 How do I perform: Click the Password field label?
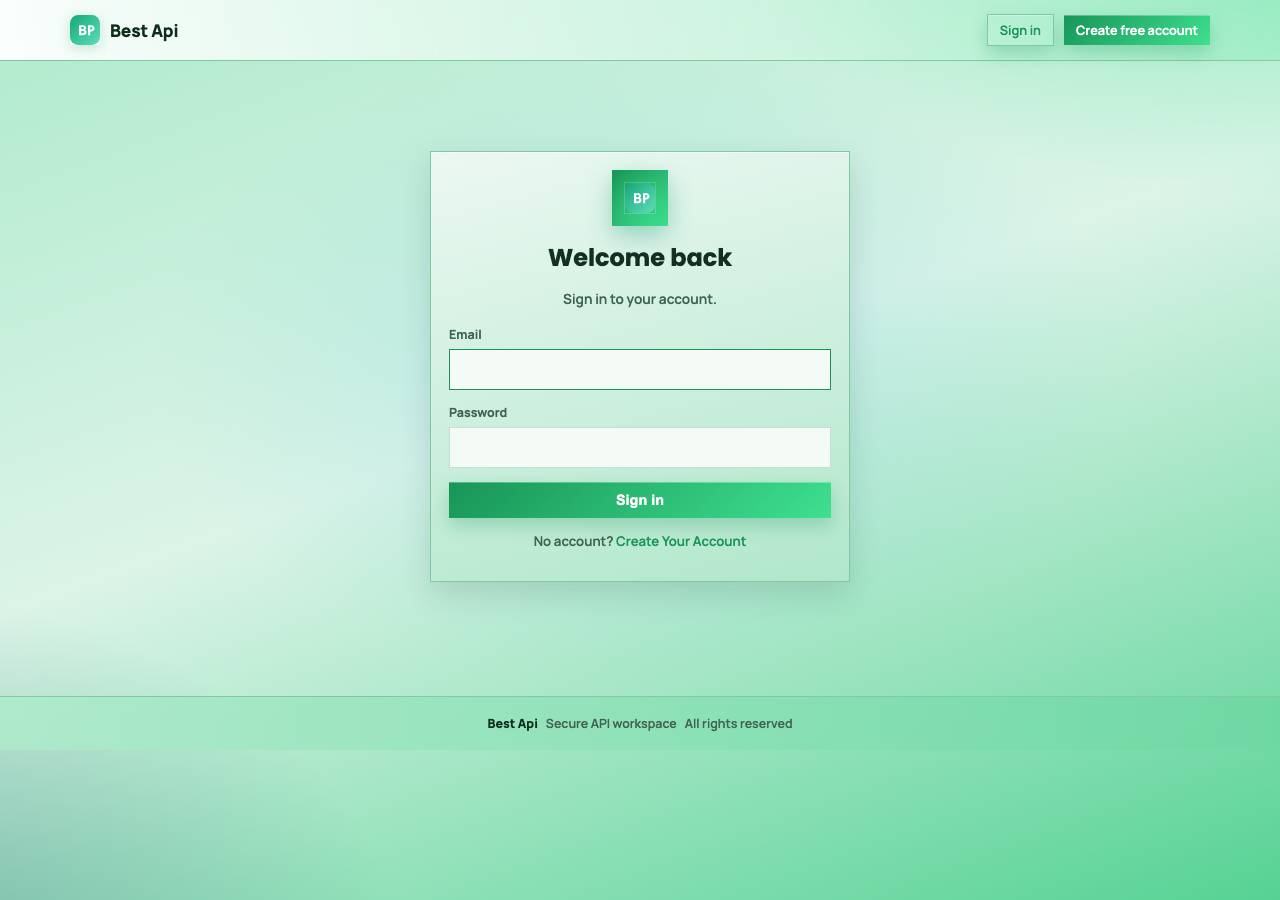(x=478, y=412)
